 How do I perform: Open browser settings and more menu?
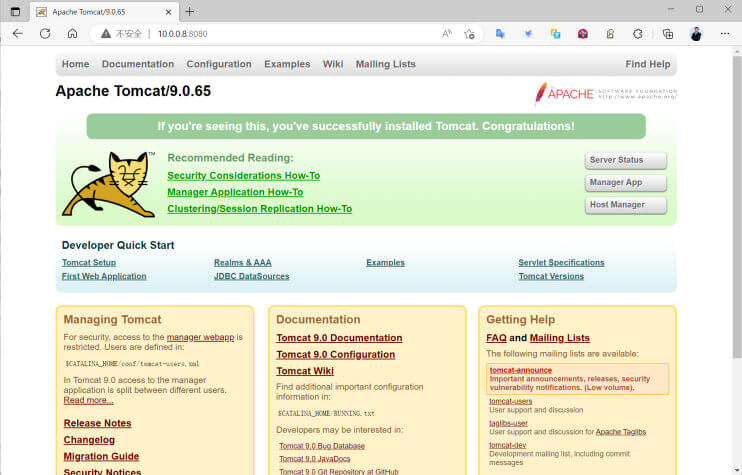pyautogui.click(x=725, y=34)
